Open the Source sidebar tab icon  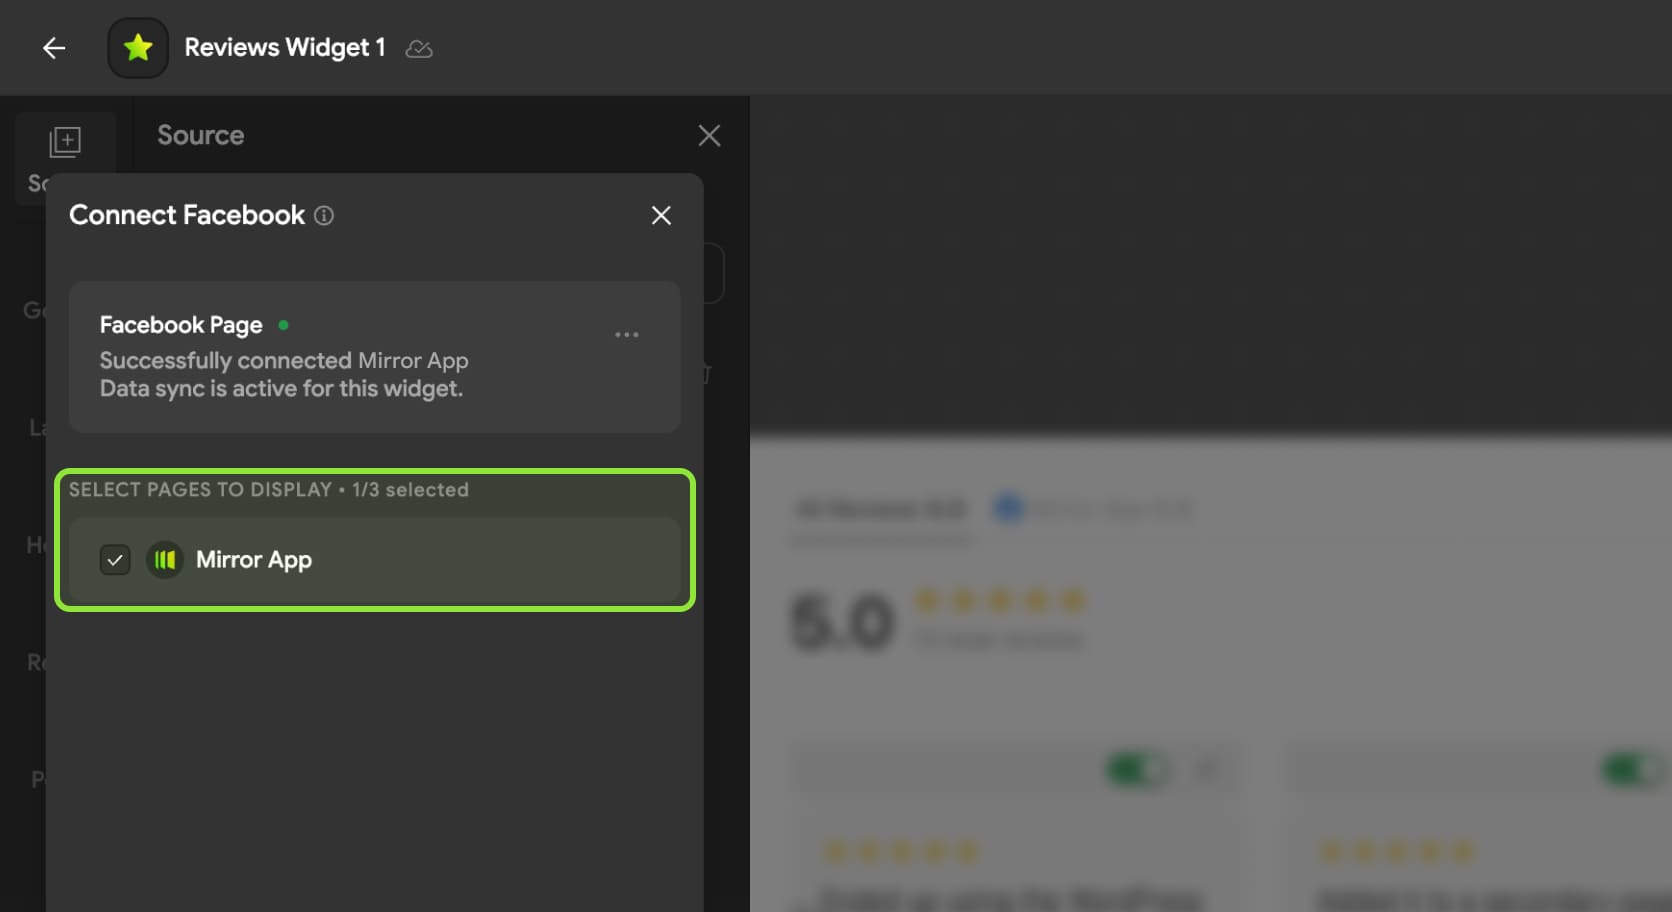point(65,142)
